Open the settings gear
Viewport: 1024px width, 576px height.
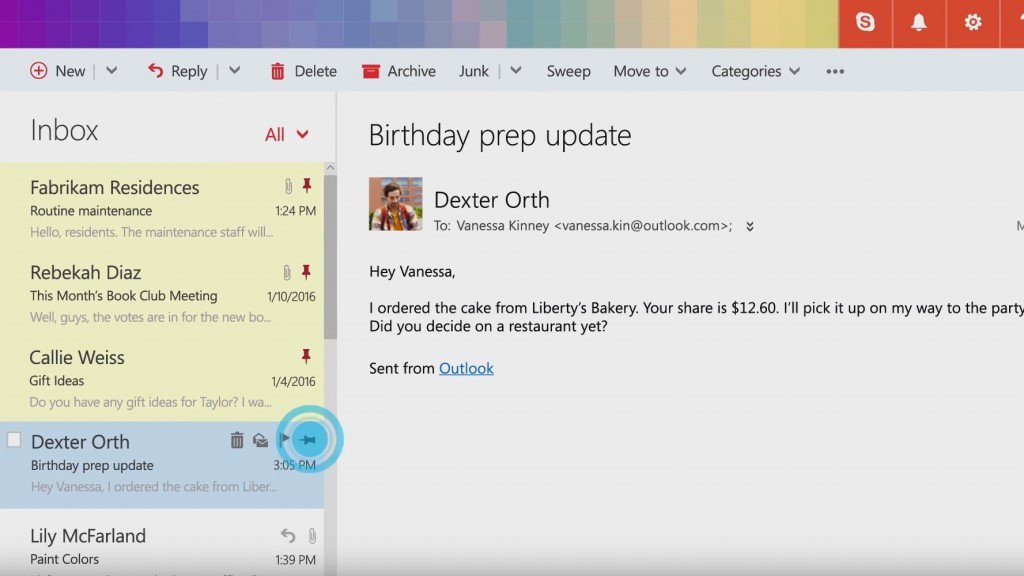pyautogui.click(x=972, y=22)
